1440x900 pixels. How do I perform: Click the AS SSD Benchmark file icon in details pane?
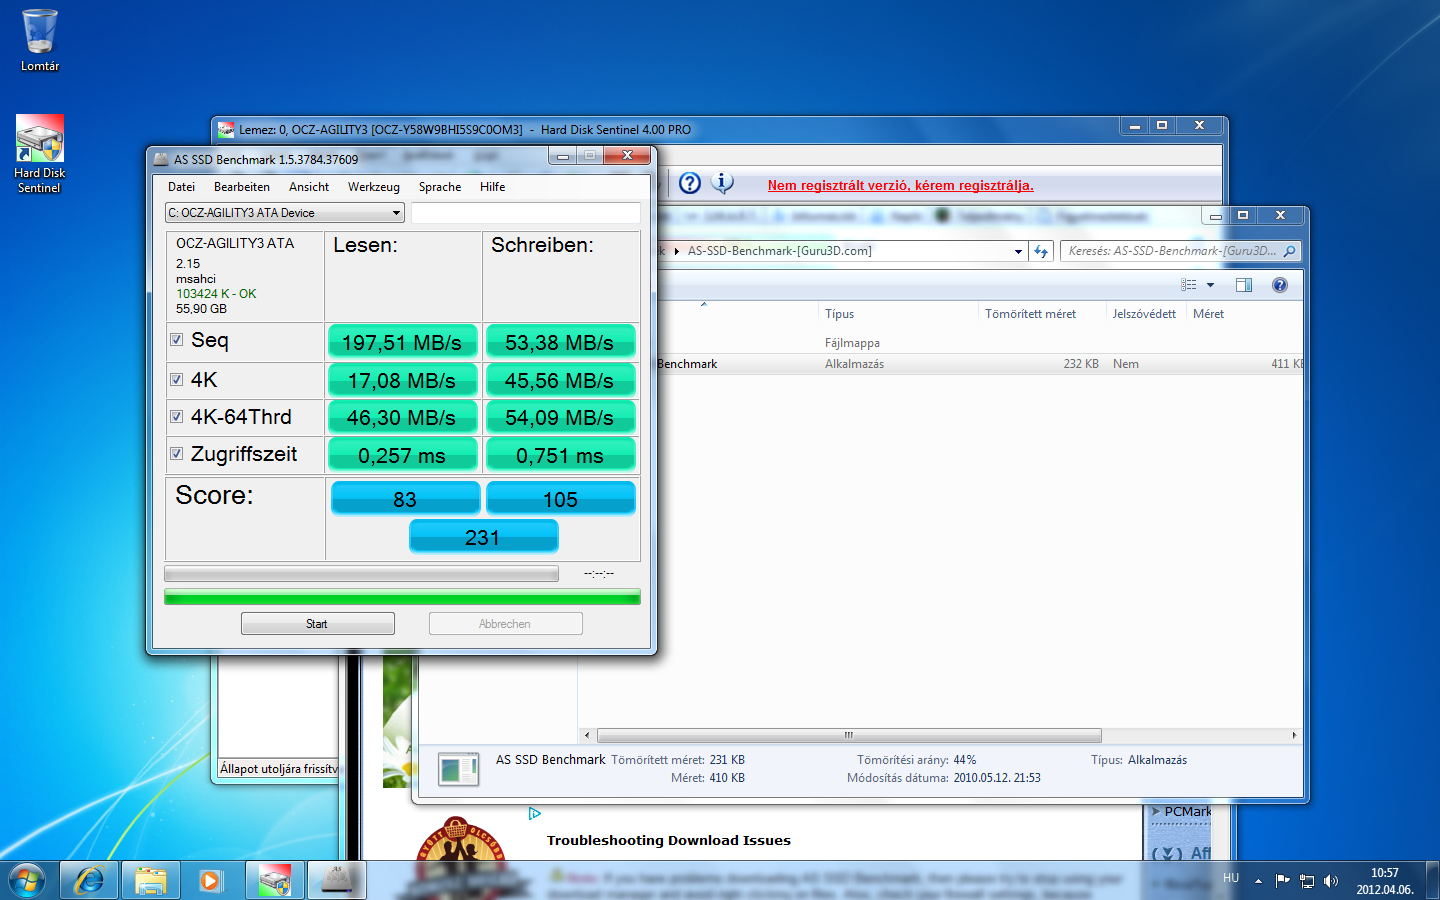tap(458, 769)
